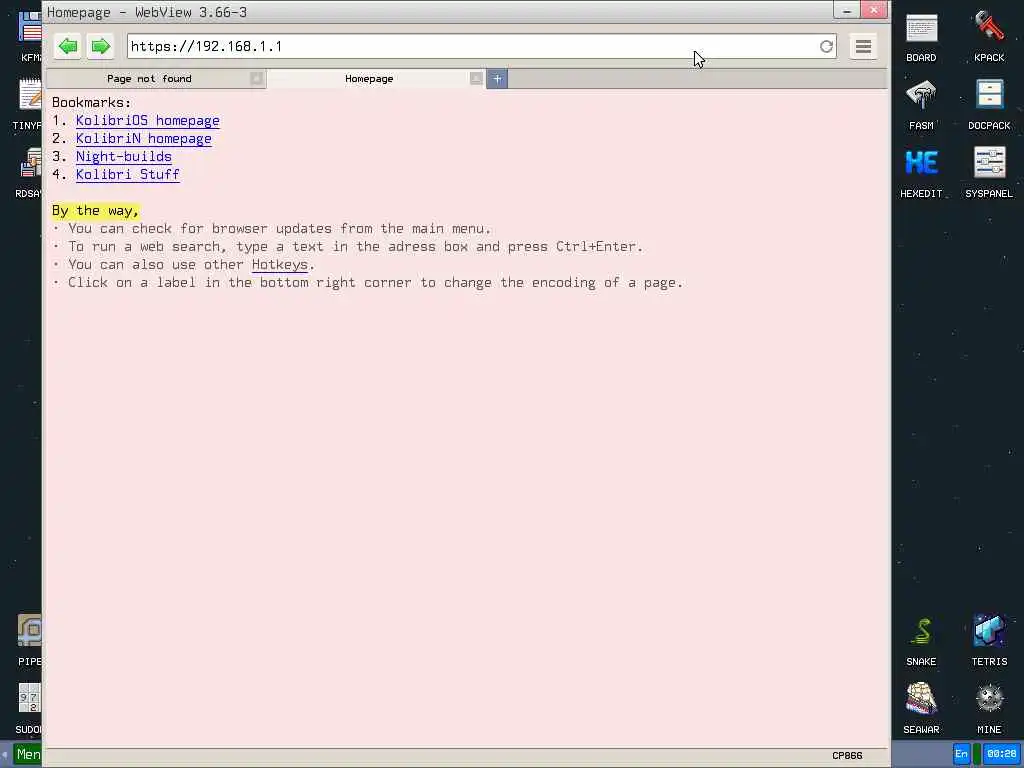Reload the page using the refresh icon

(x=826, y=46)
